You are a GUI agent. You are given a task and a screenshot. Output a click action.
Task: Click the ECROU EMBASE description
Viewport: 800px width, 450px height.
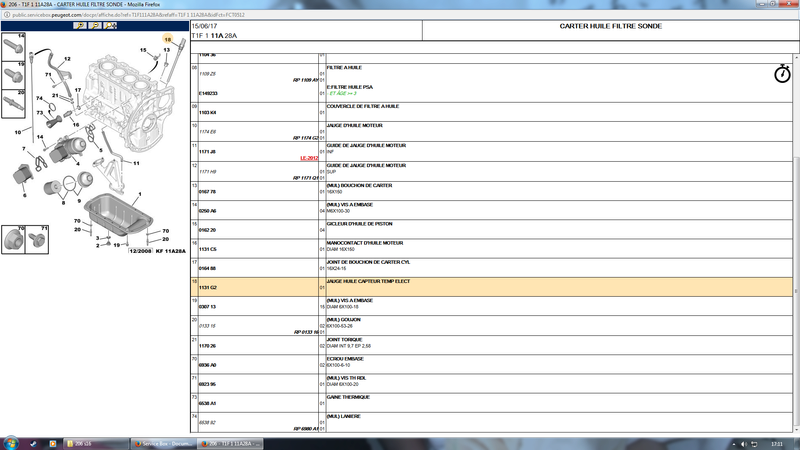[x=345, y=359]
